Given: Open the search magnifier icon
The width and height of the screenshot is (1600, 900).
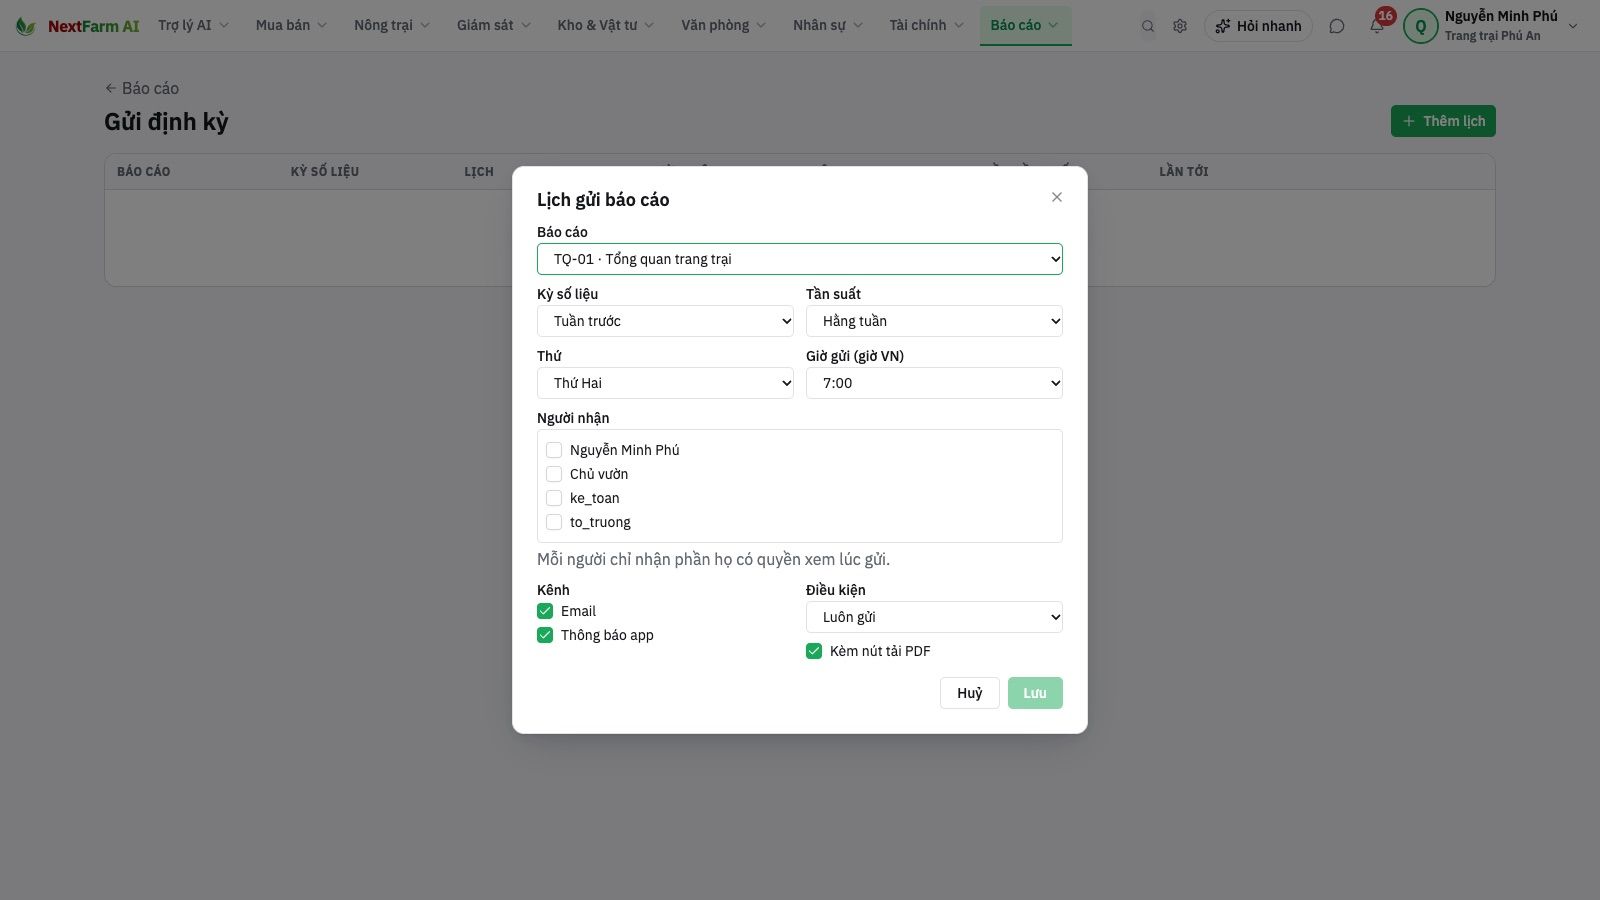Looking at the screenshot, I should (x=1148, y=26).
